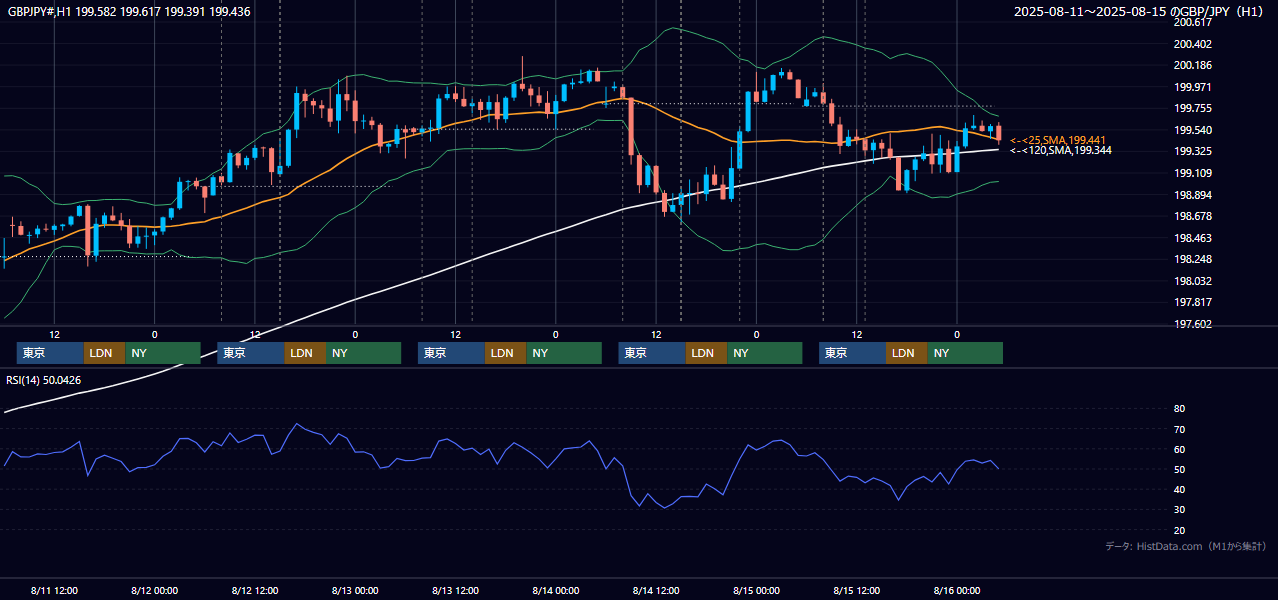Click the first 東京 session box
Viewport: 1278px width, 600px height.
(50, 353)
